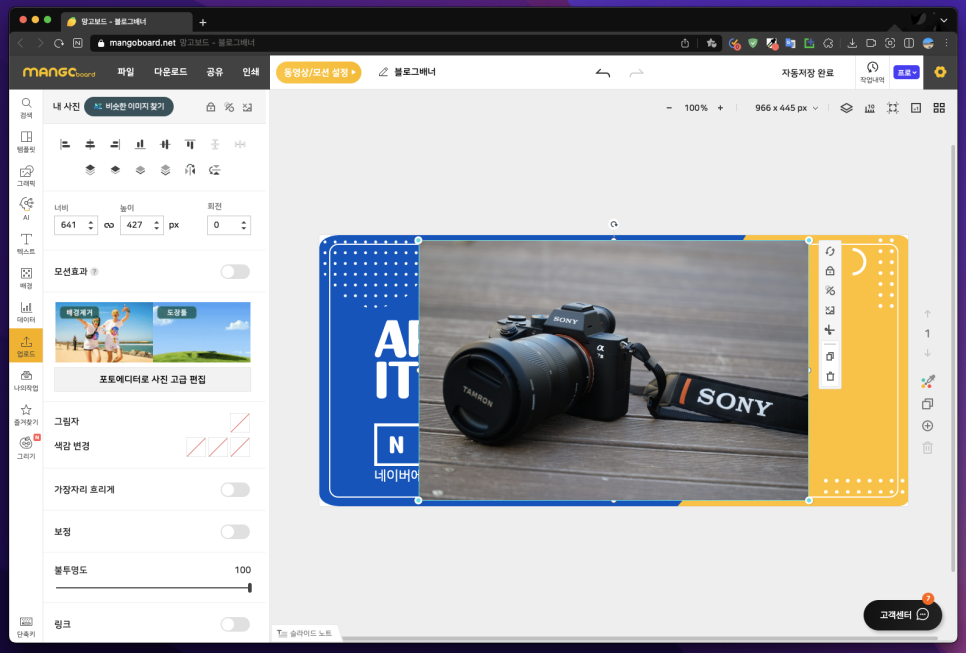The height and width of the screenshot is (653, 966).
Task: Open the yellow gear settings icon
Action: coord(940,72)
